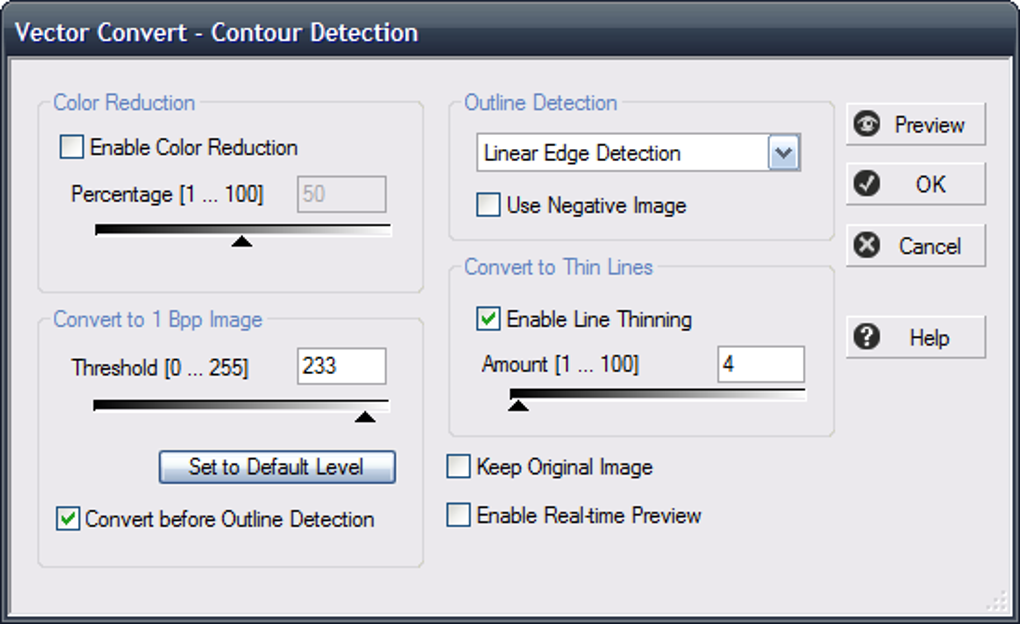1020x624 pixels.
Task: Disable the Enable Line Thinning checkbox
Action: pyautogui.click(x=488, y=320)
